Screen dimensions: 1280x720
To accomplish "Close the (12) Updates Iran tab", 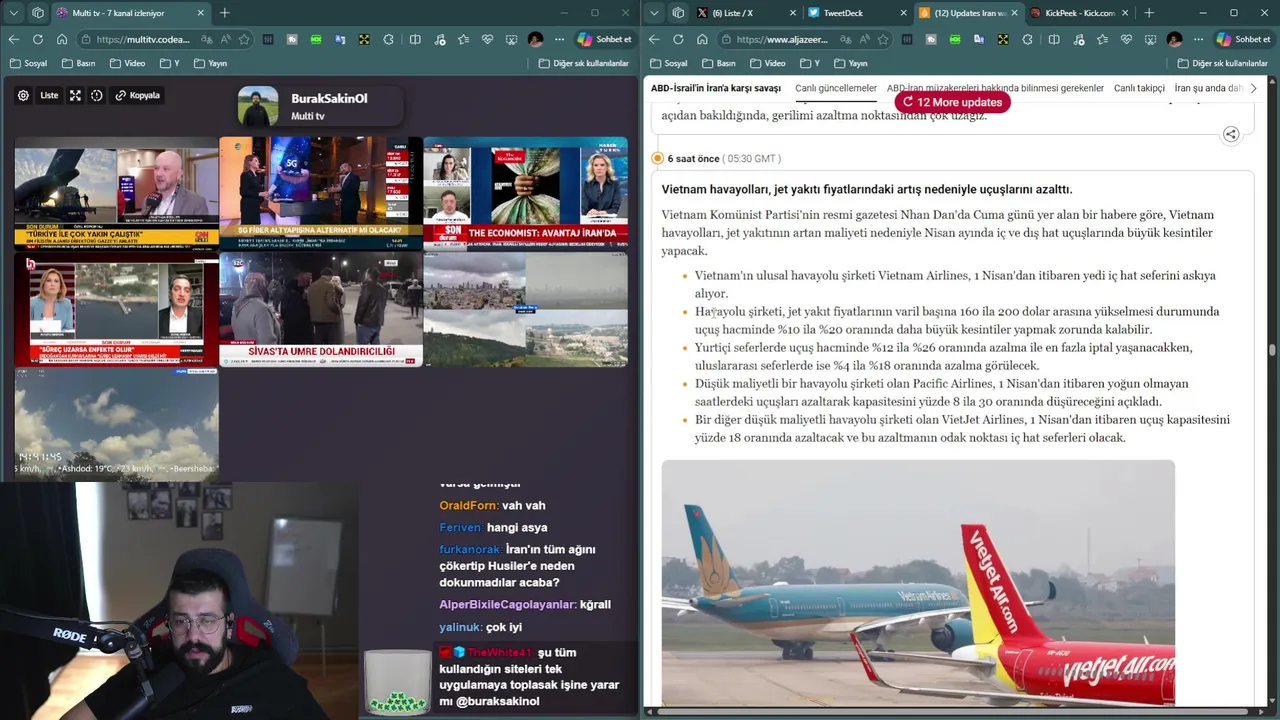I will pos(1014,13).
